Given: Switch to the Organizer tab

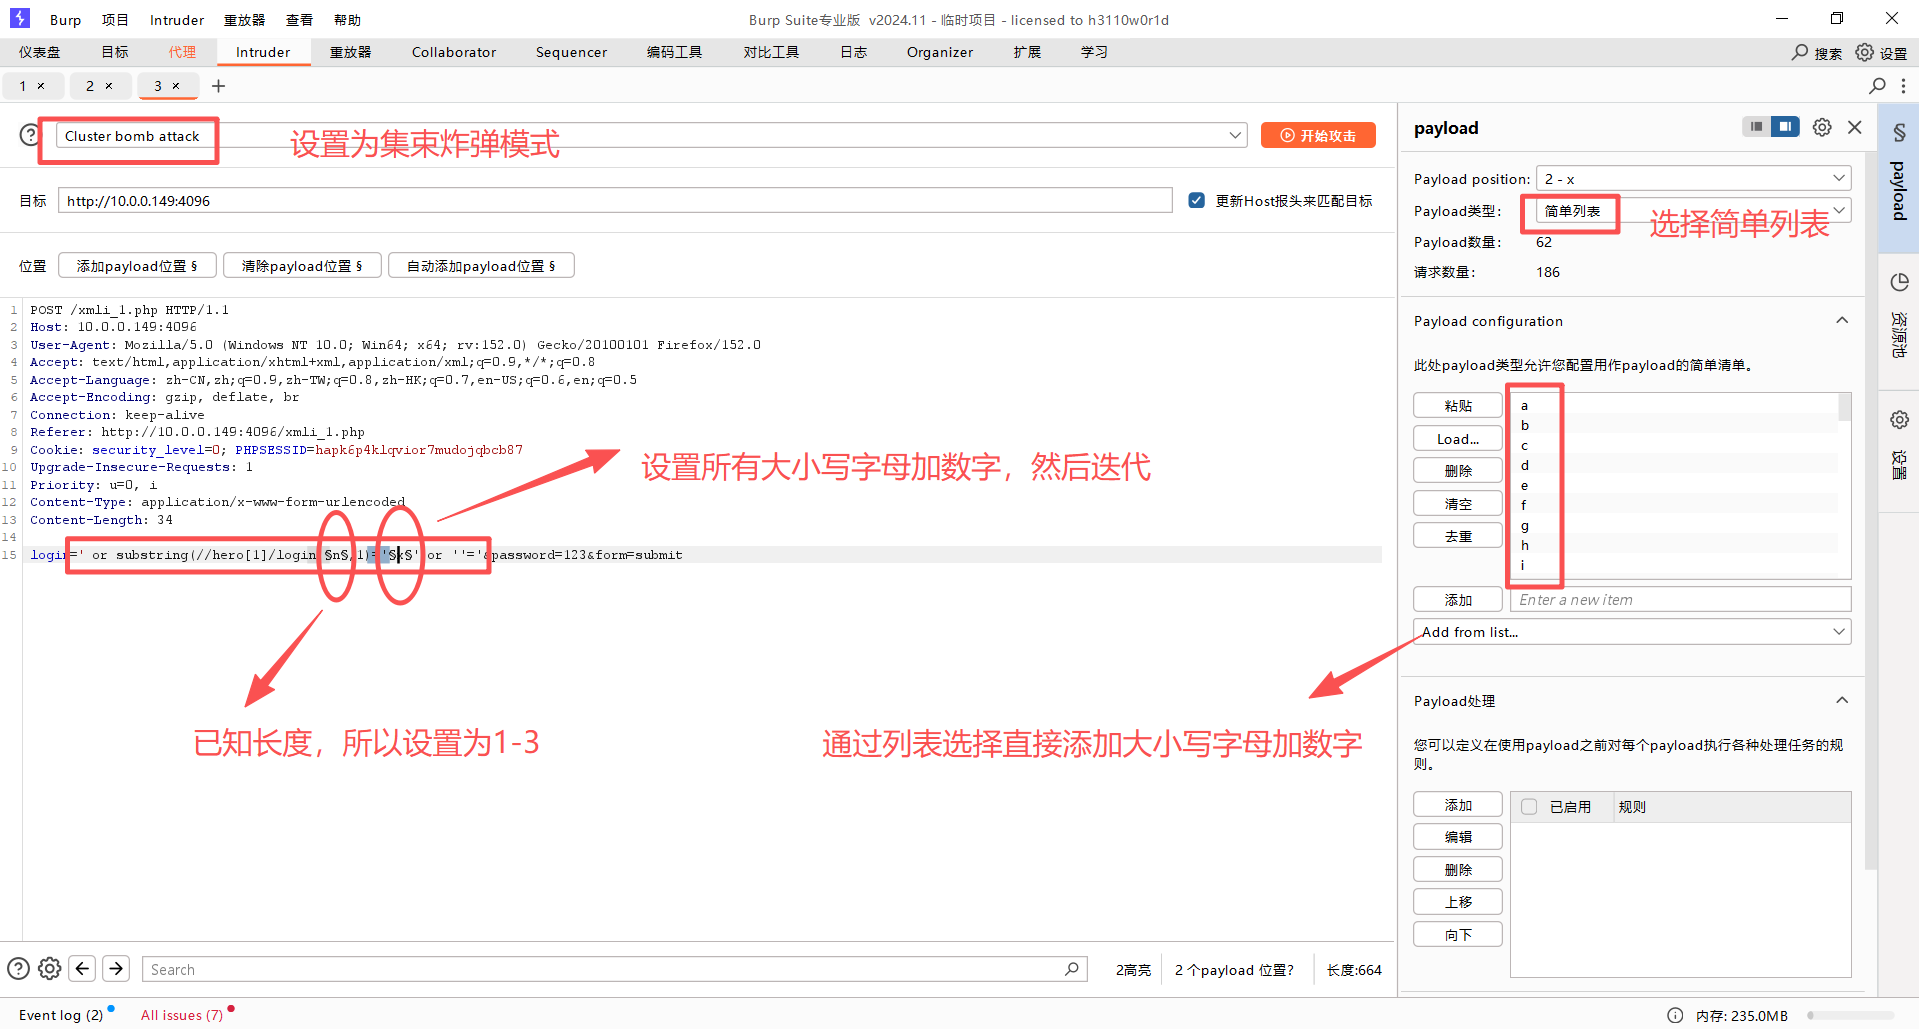Looking at the screenshot, I should [940, 52].
